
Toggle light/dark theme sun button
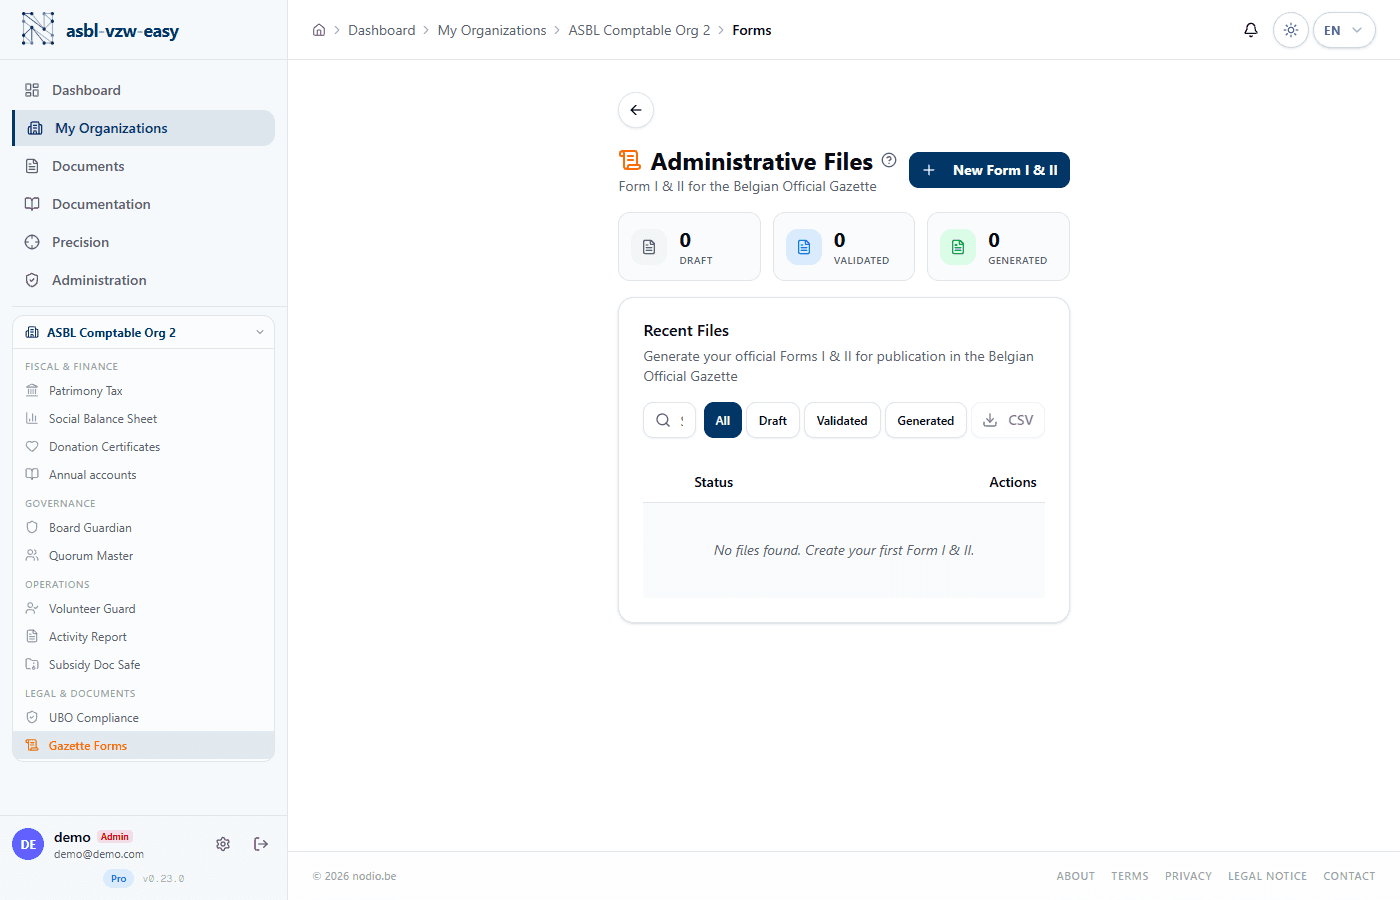tap(1291, 30)
